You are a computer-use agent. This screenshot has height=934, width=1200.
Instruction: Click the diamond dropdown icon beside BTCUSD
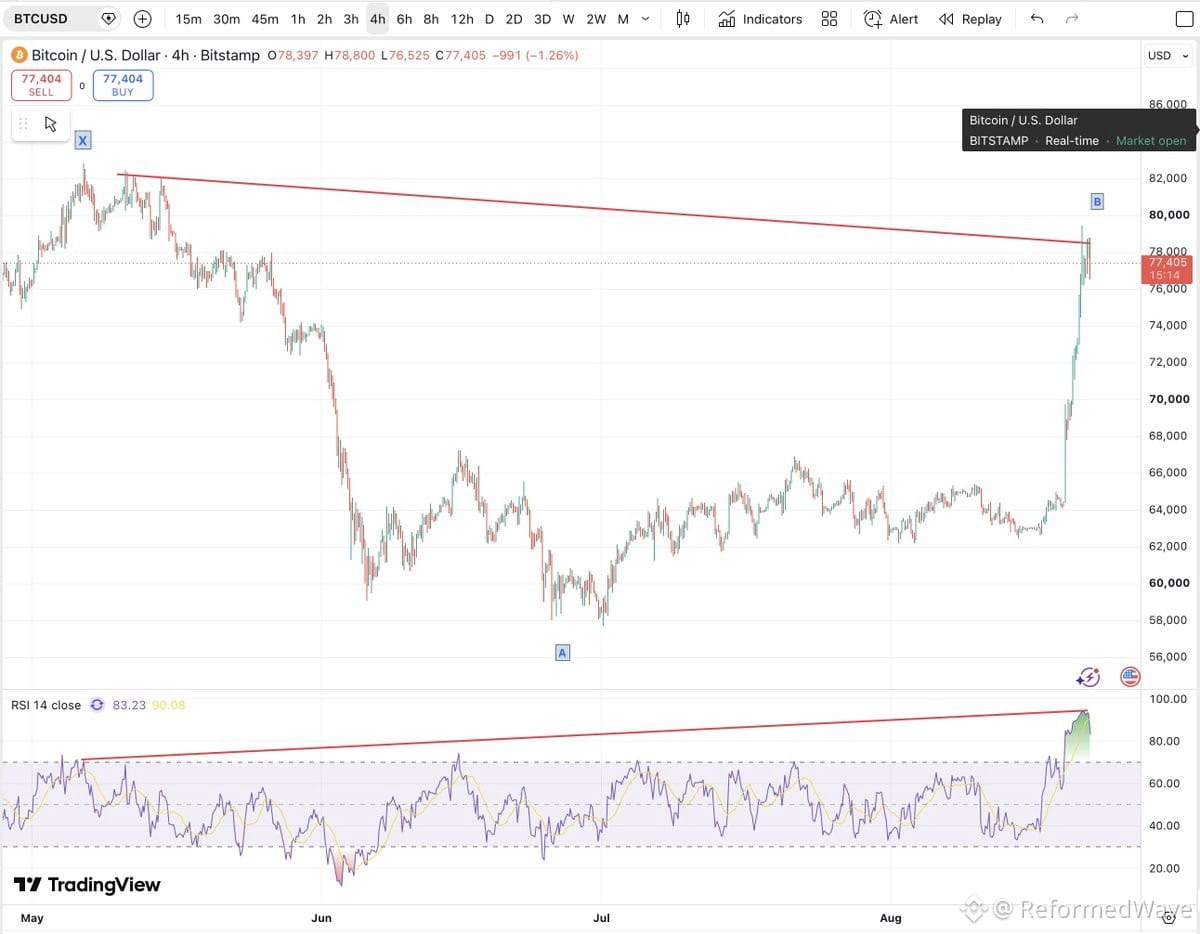(x=109, y=19)
